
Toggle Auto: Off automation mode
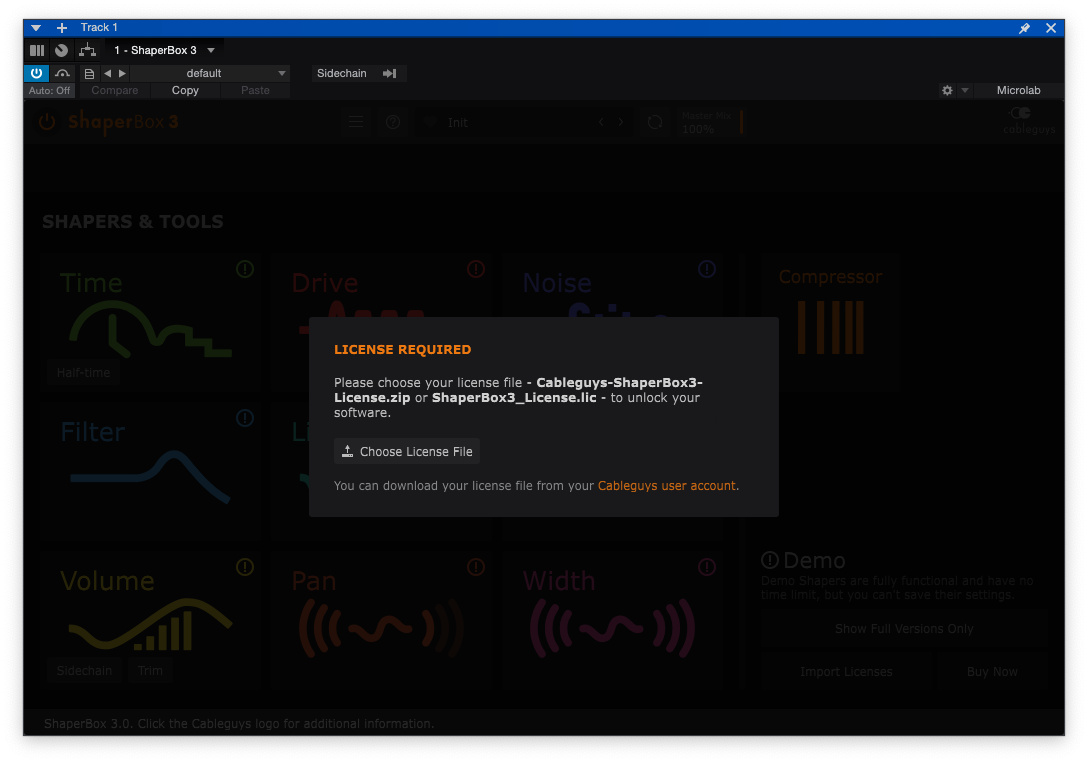(49, 90)
